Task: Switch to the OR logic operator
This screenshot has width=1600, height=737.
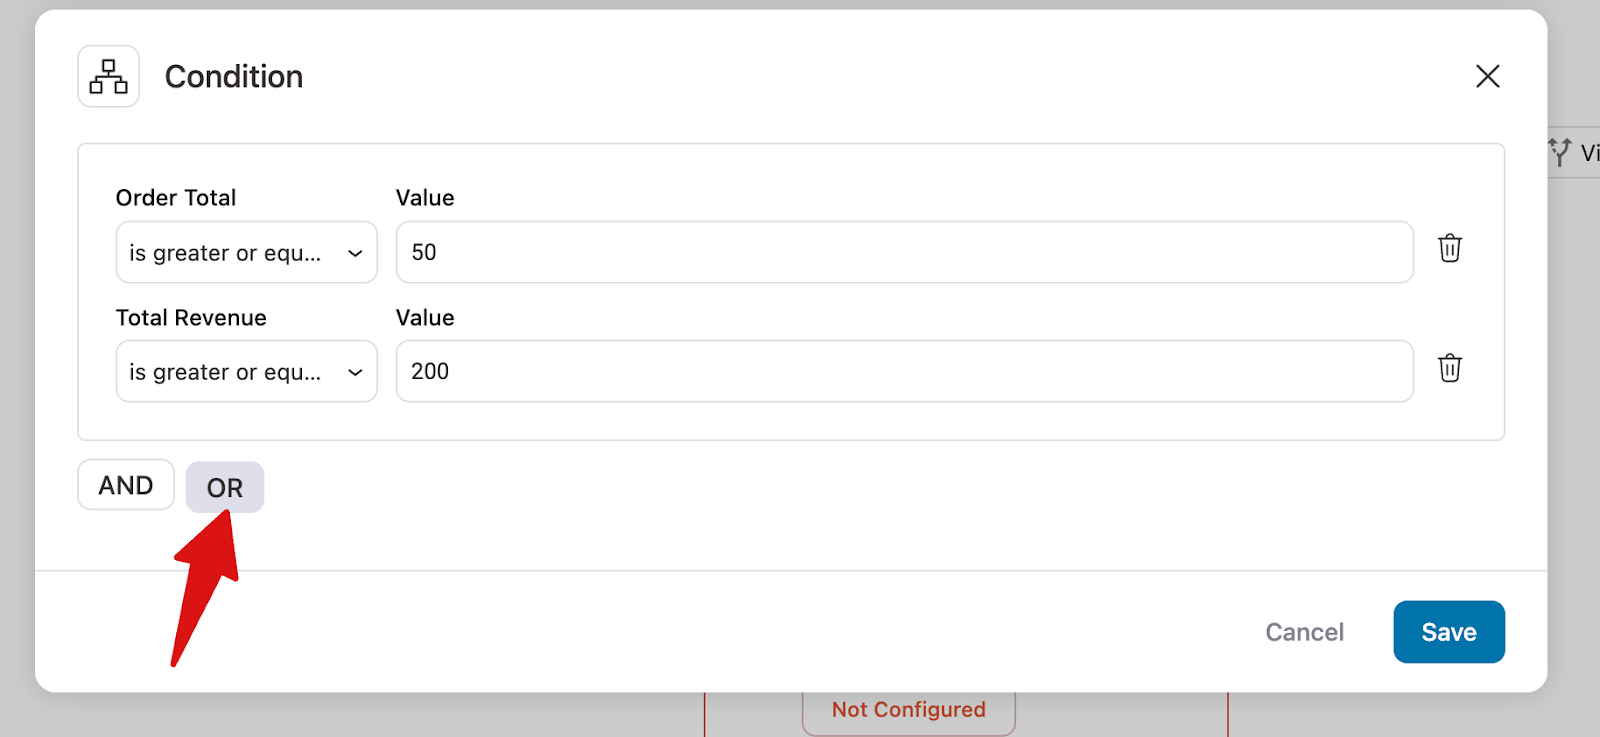Action: click(225, 488)
